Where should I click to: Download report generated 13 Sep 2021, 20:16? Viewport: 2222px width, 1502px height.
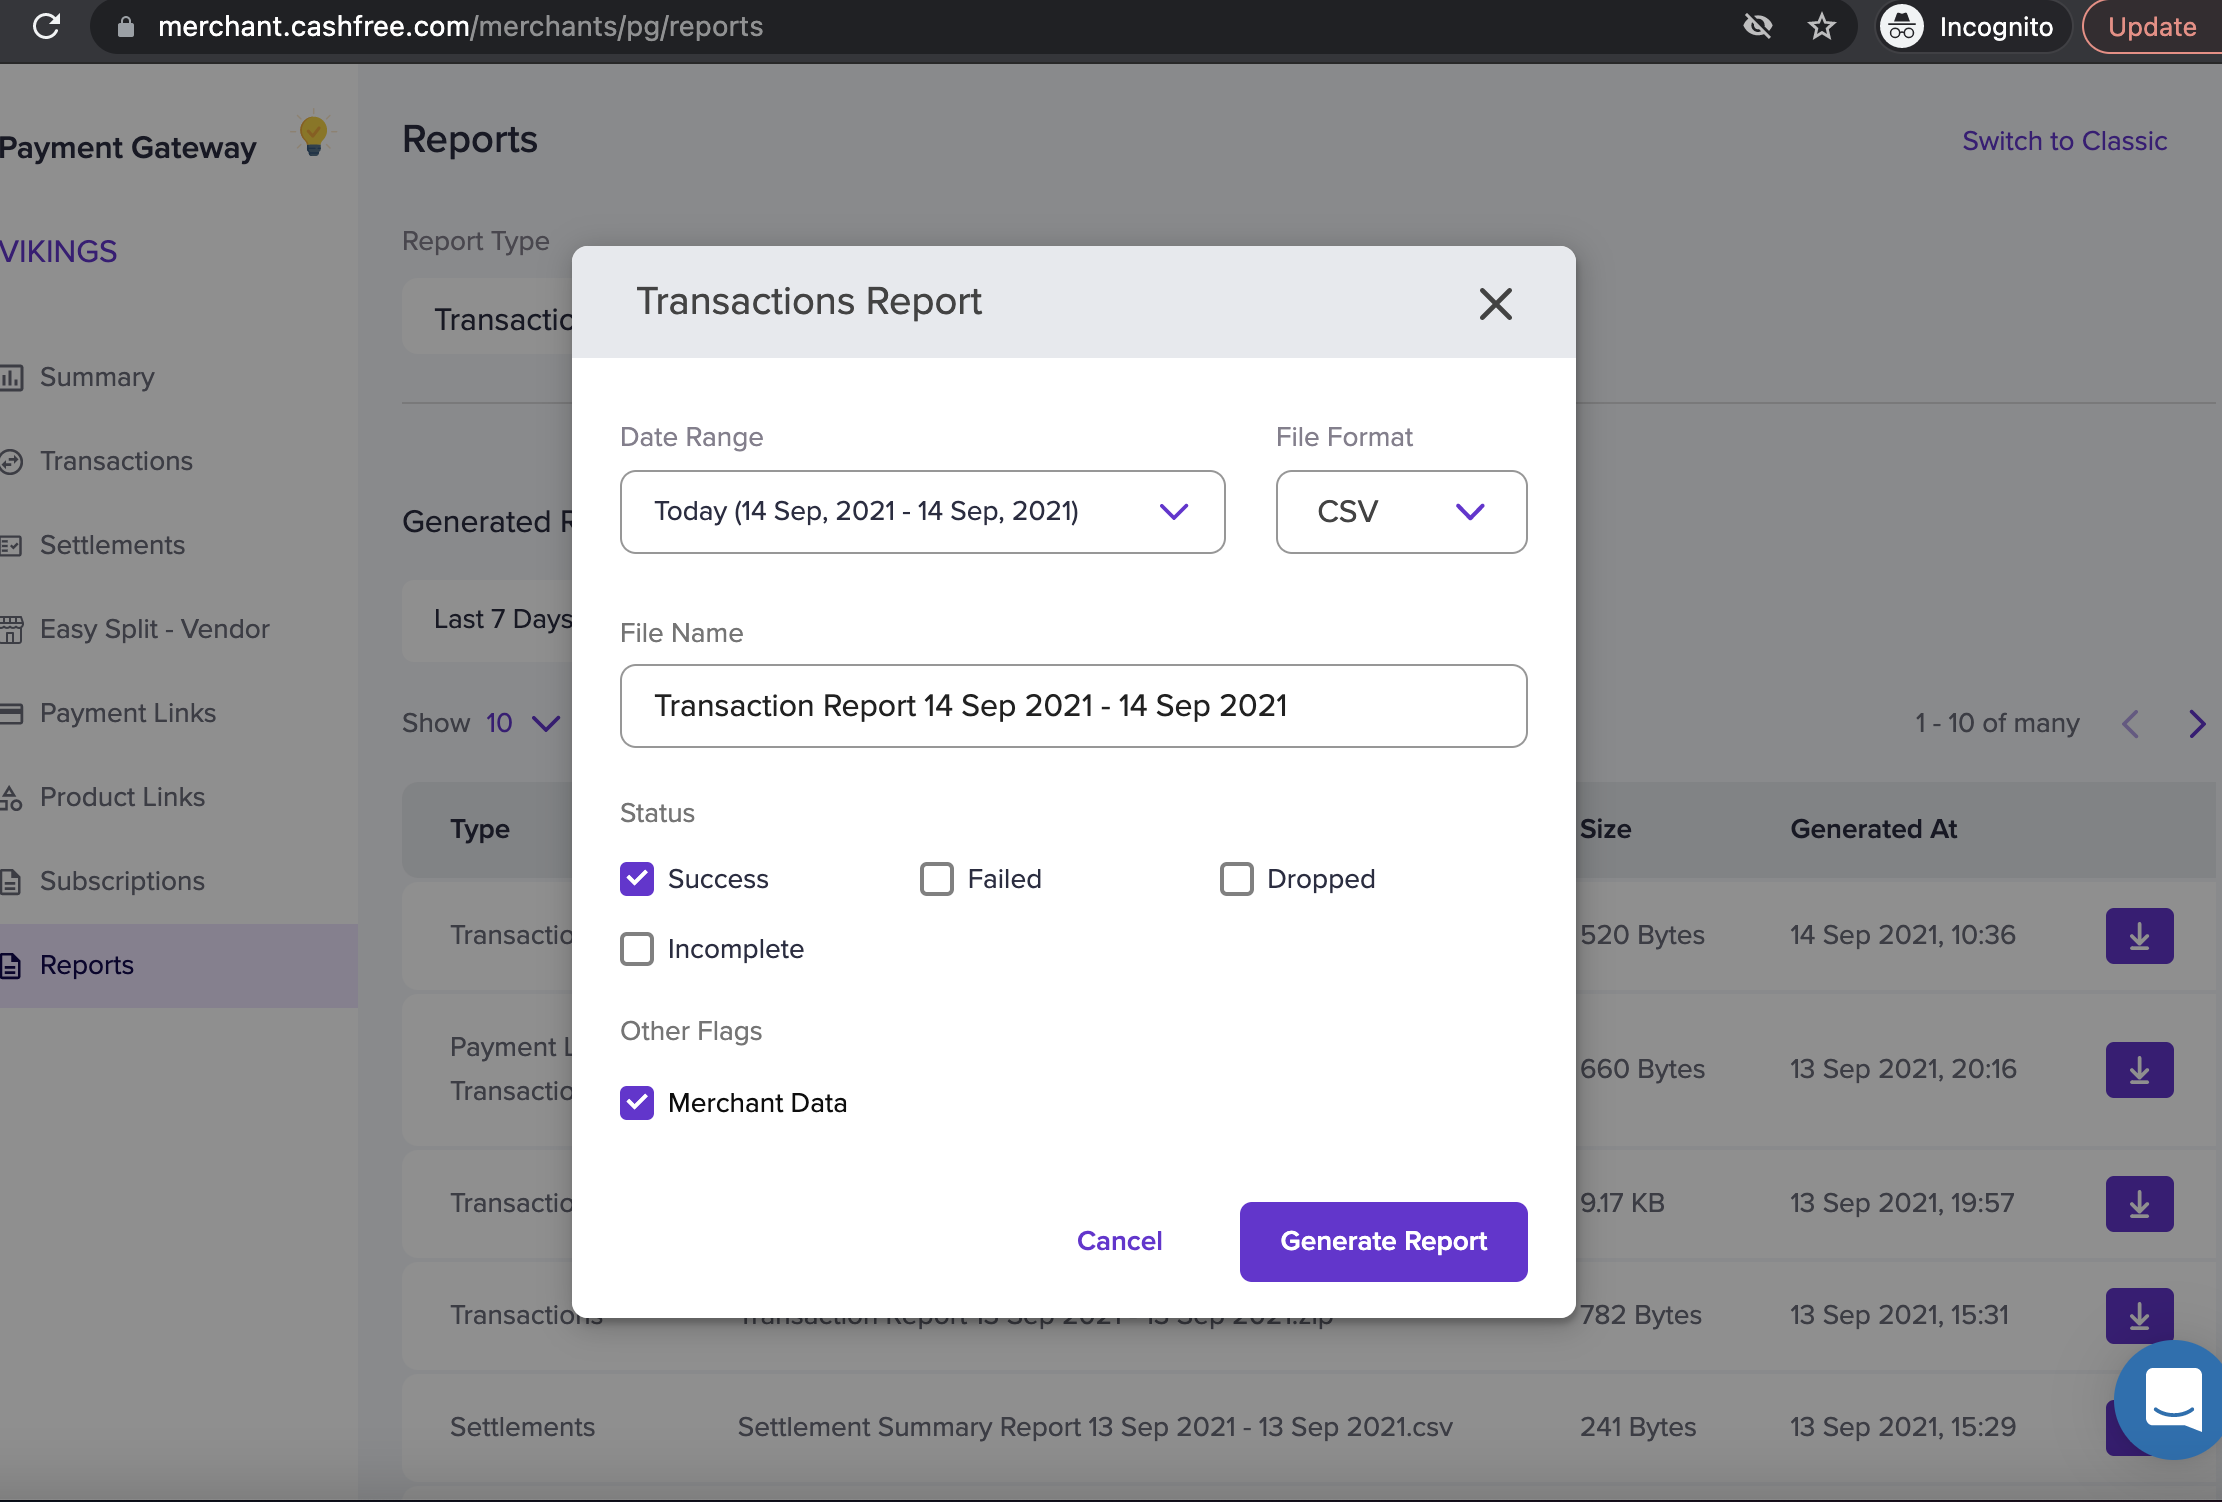pos(2139,1070)
